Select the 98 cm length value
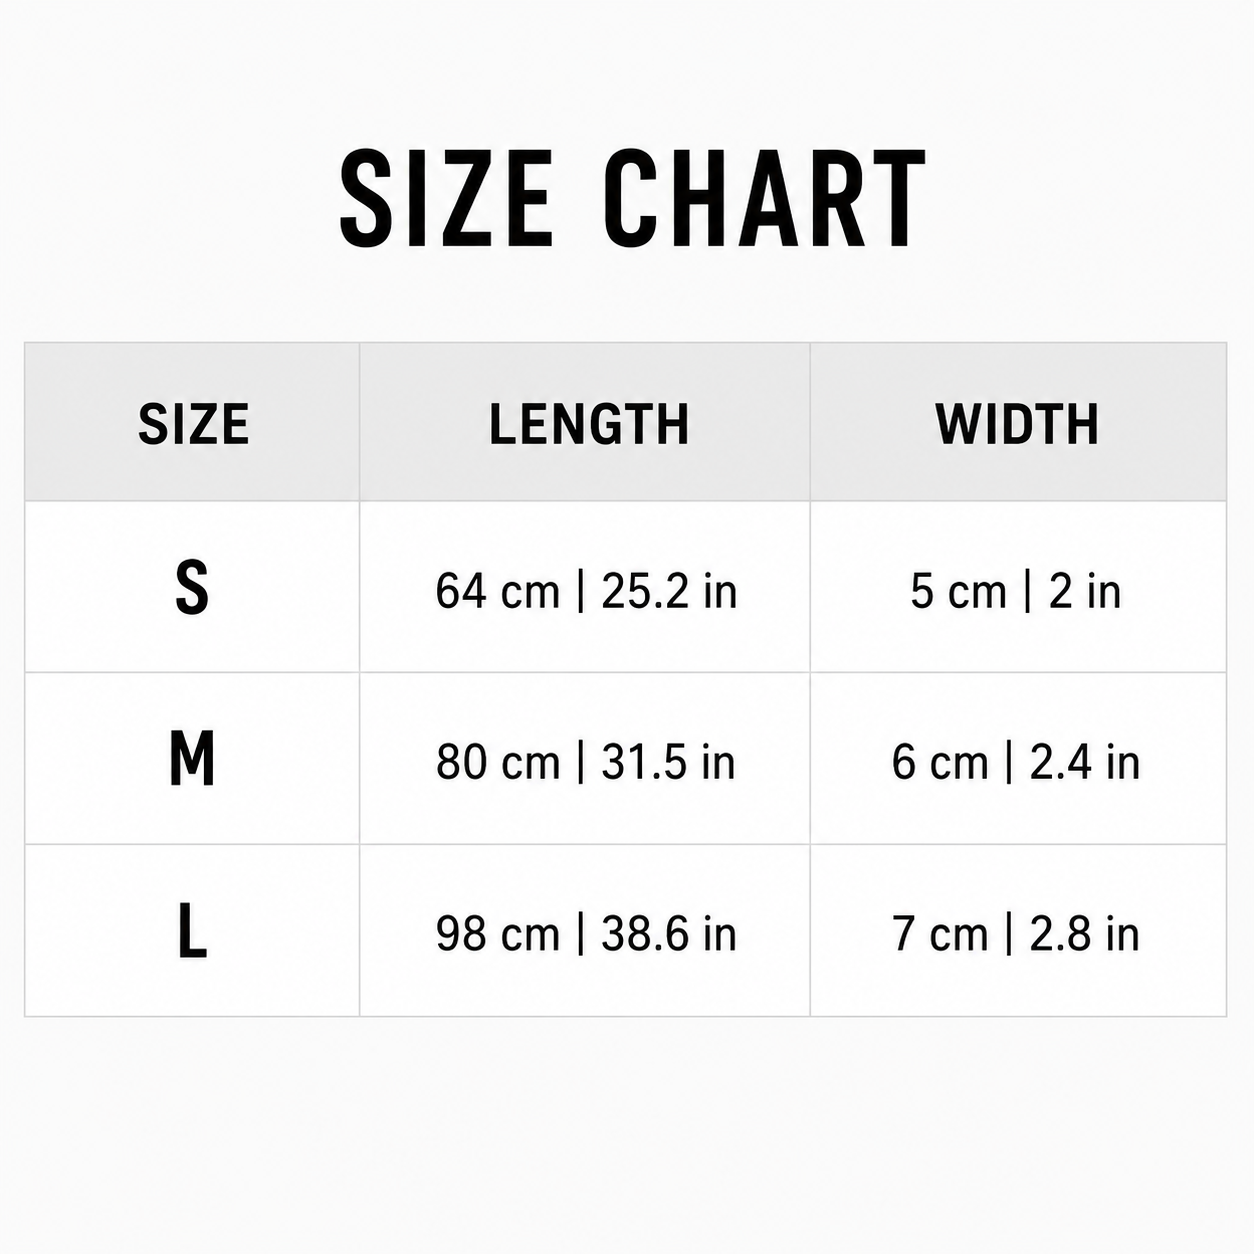 [497, 934]
